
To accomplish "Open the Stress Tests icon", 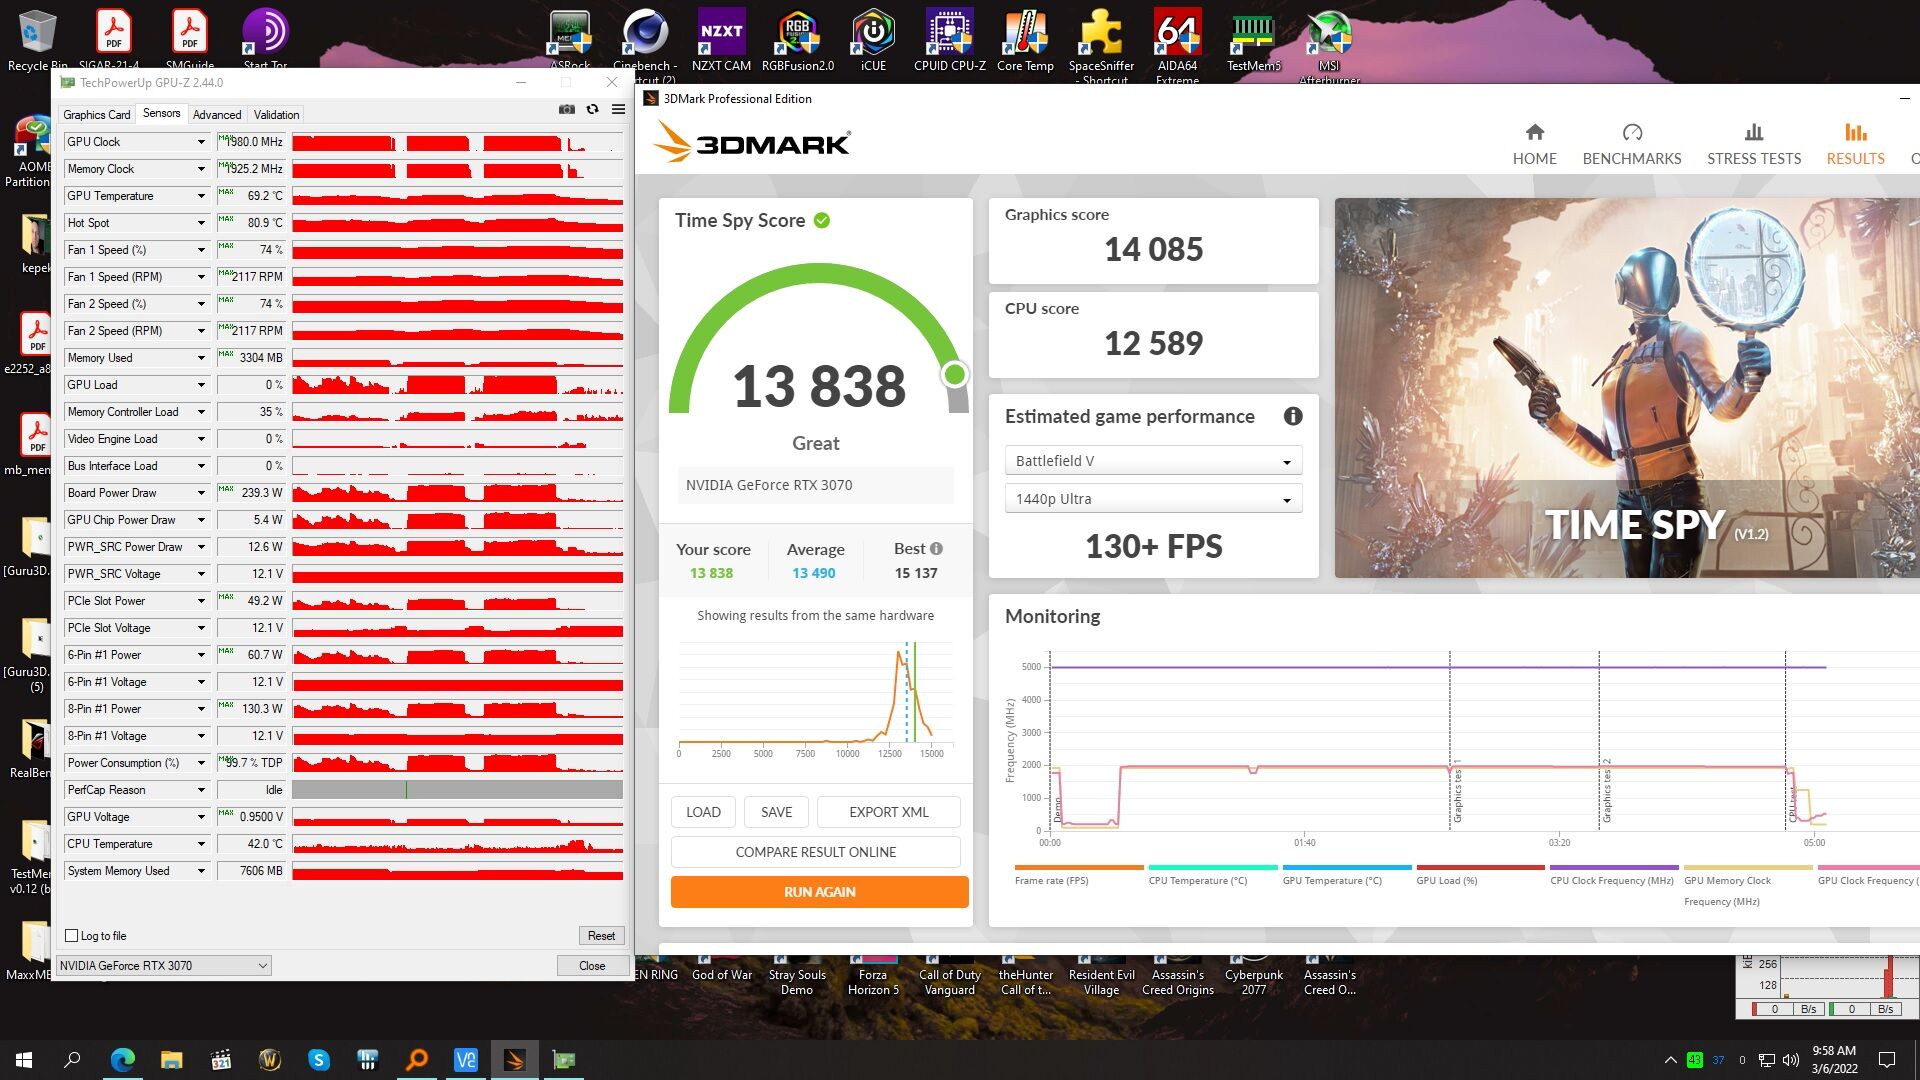I will (1753, 132).
